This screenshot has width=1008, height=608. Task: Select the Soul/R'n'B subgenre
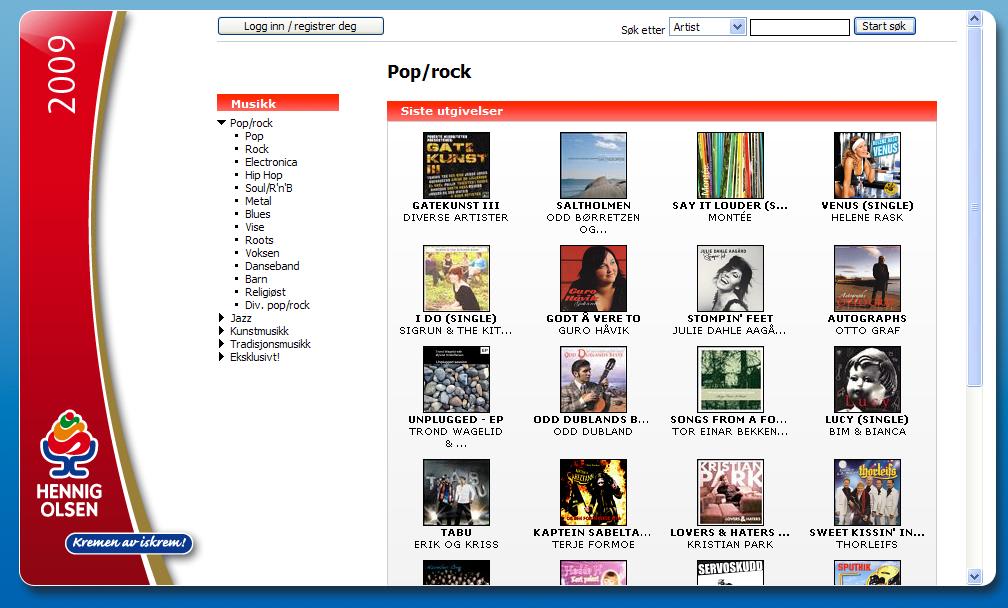(x=269, y=188)
